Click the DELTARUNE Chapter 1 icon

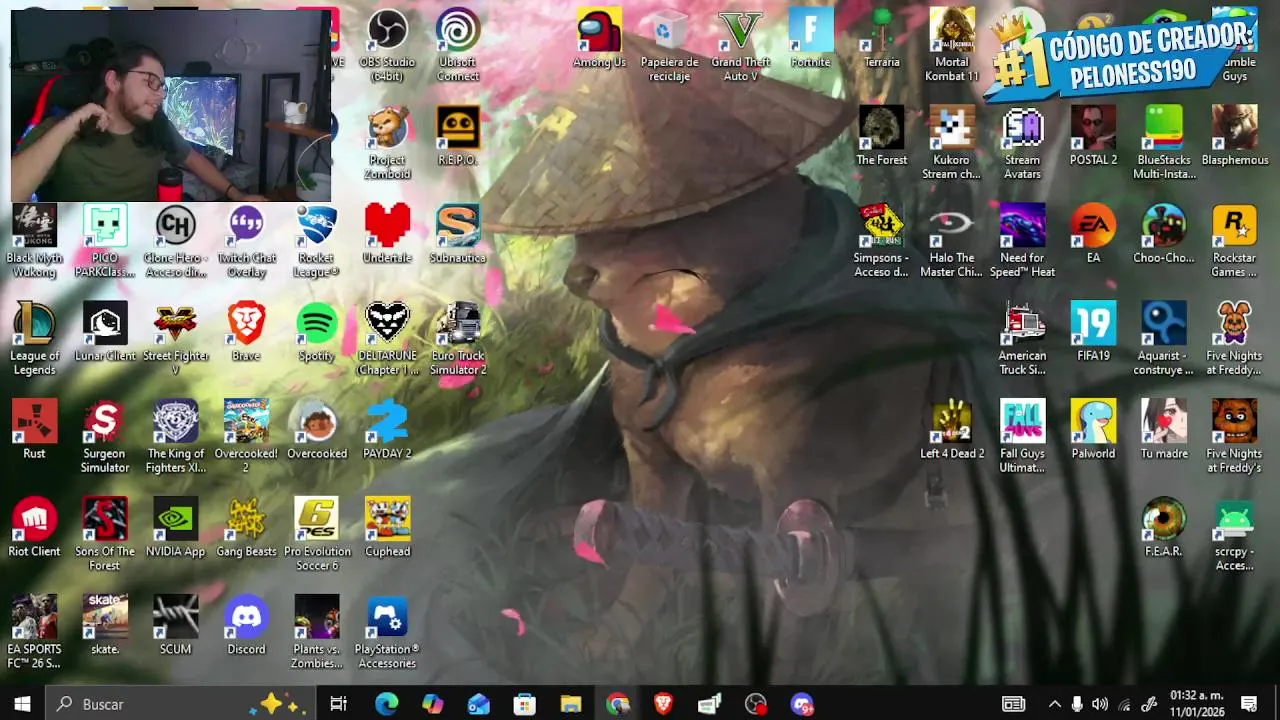click(387, 339)
